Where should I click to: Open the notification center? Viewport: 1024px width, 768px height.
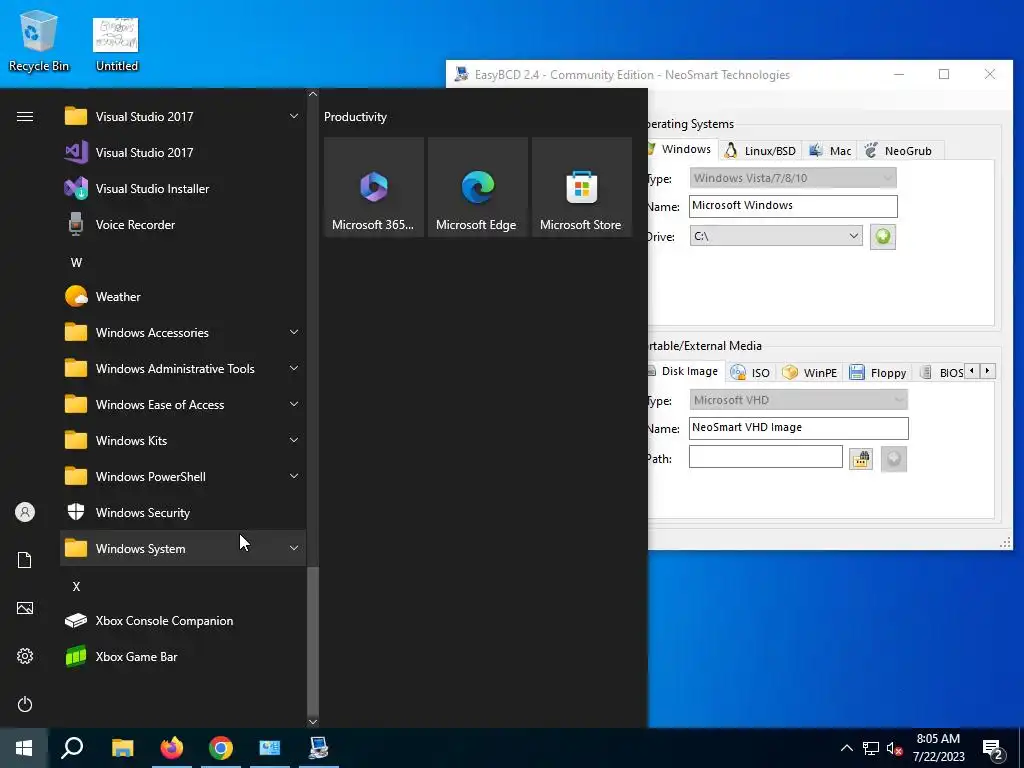[993, 749]
